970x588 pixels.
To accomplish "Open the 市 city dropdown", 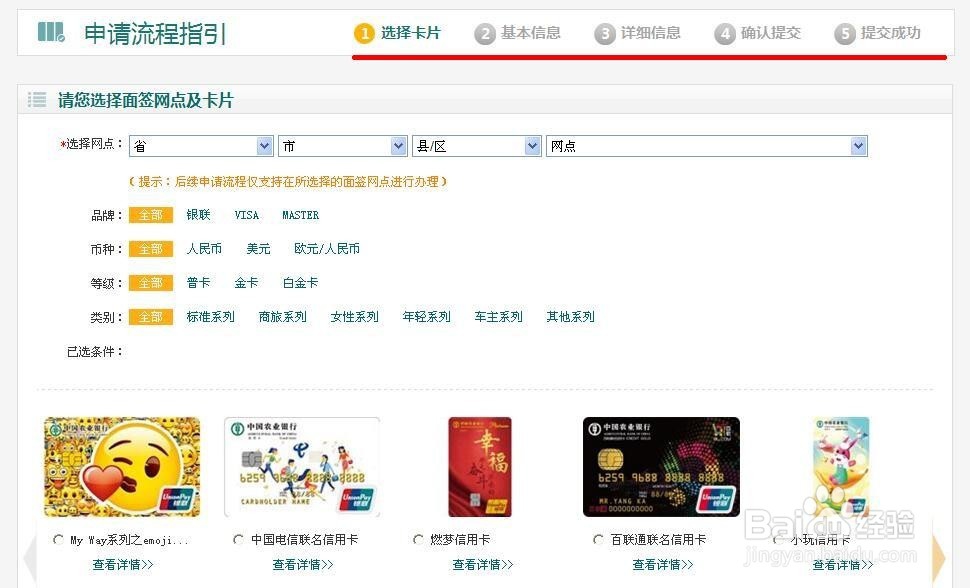I will 343,146.
